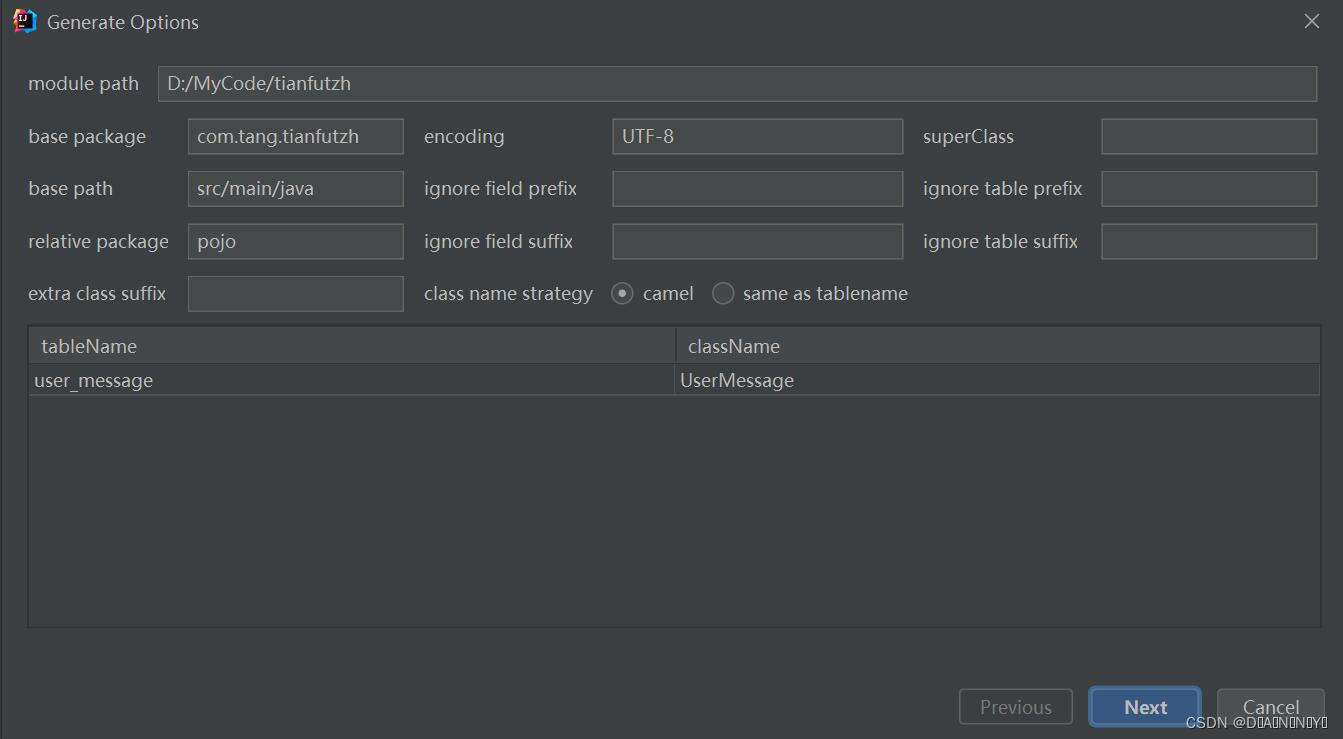Image resolution: width=1343 pixels, height=739 pixels.
Task: Click the 'ignore field prefix' label
Action: [x=500, y=189]
